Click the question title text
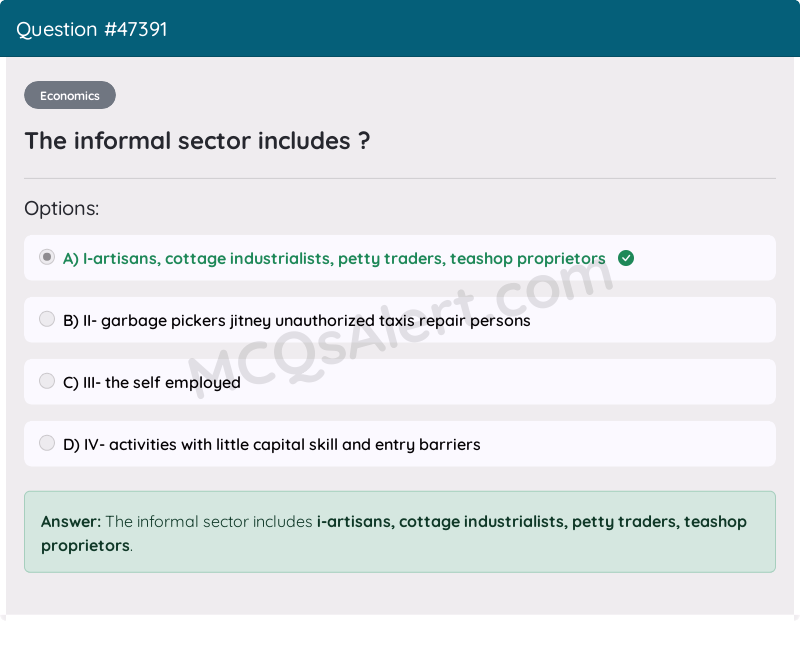 [198, 141]
